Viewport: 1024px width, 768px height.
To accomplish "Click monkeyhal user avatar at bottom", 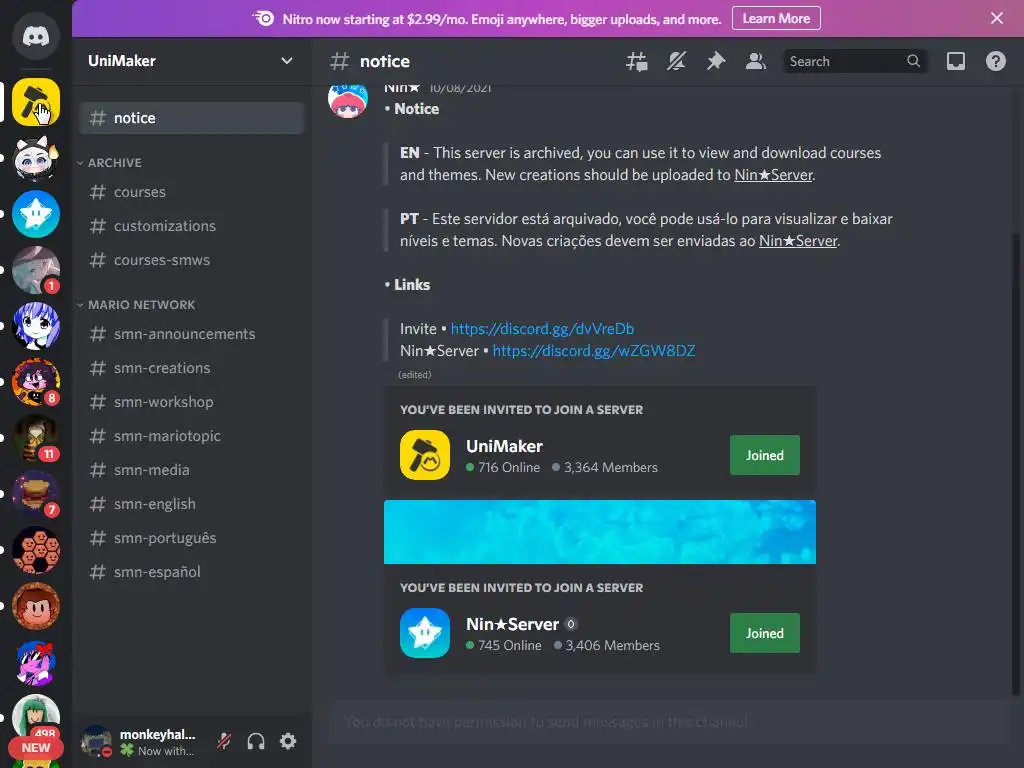I will click(x=96, y=741).
